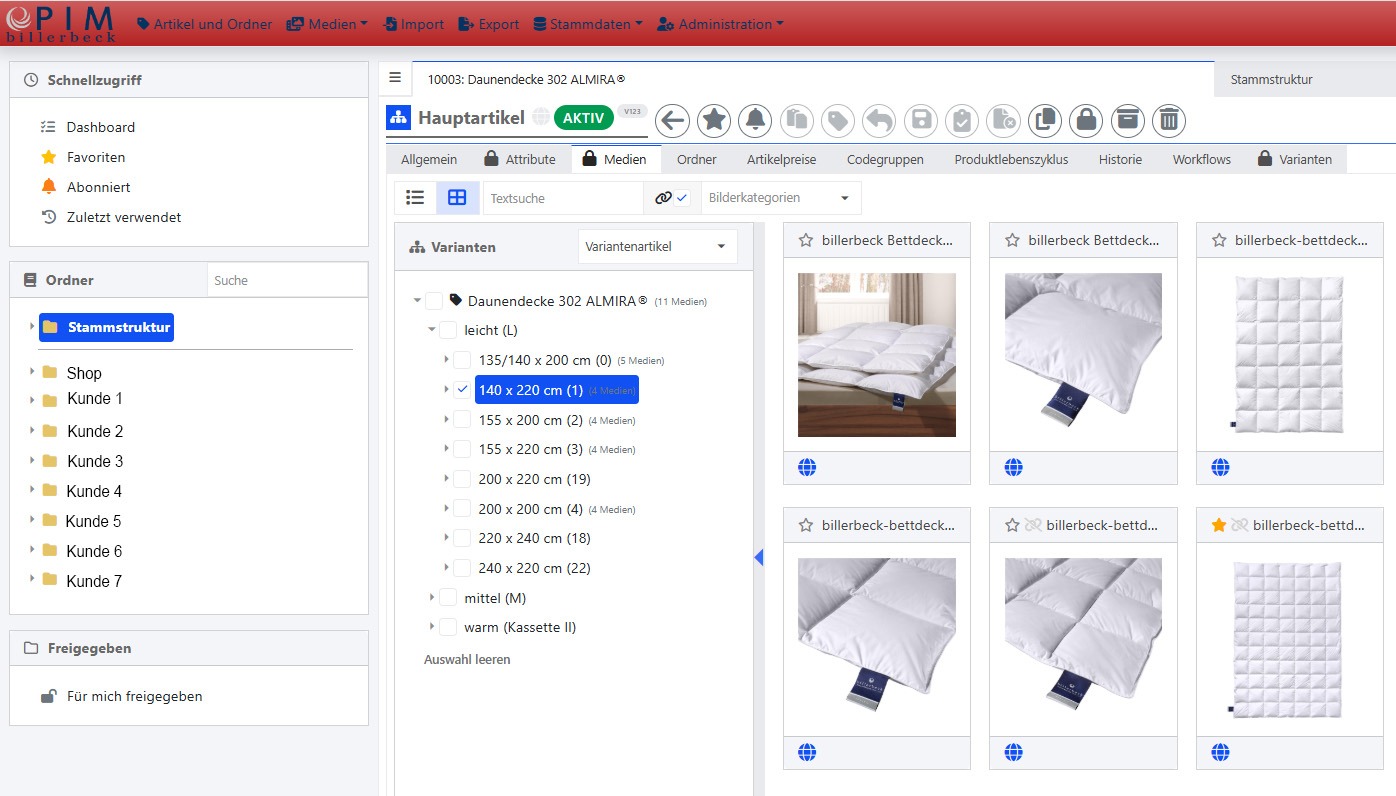Subscribe using the bell toolbar icon
Viewport: 1396px width, 796px height.
(x=755, y=121)
